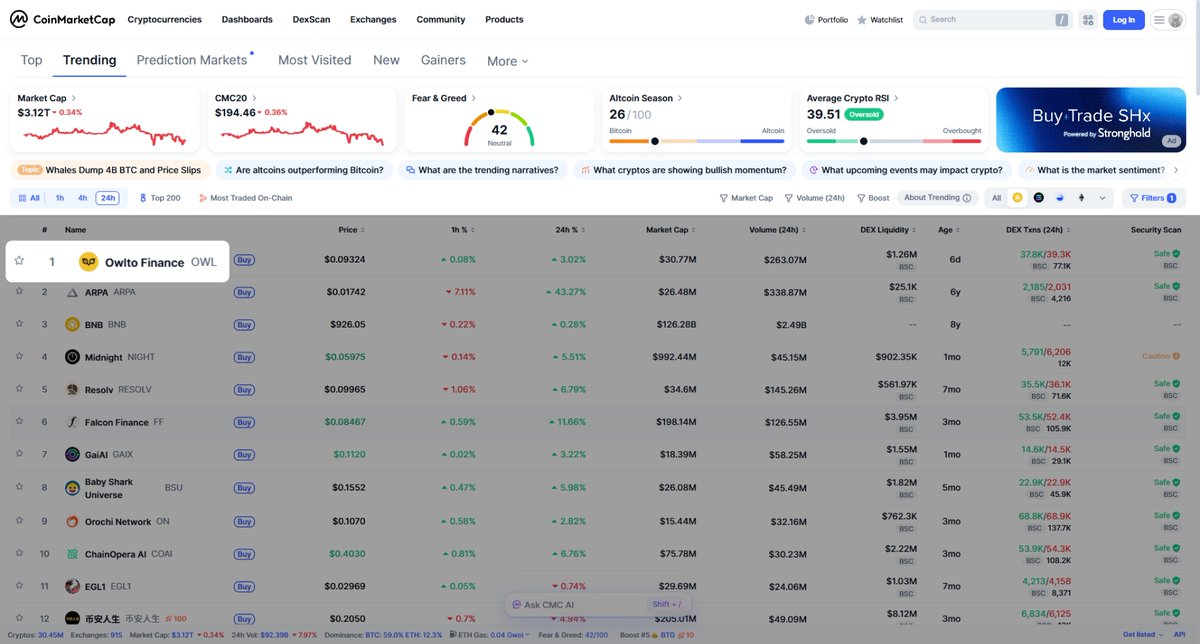
Task: Star ARPA to watchlist
Action: [19, 292]
